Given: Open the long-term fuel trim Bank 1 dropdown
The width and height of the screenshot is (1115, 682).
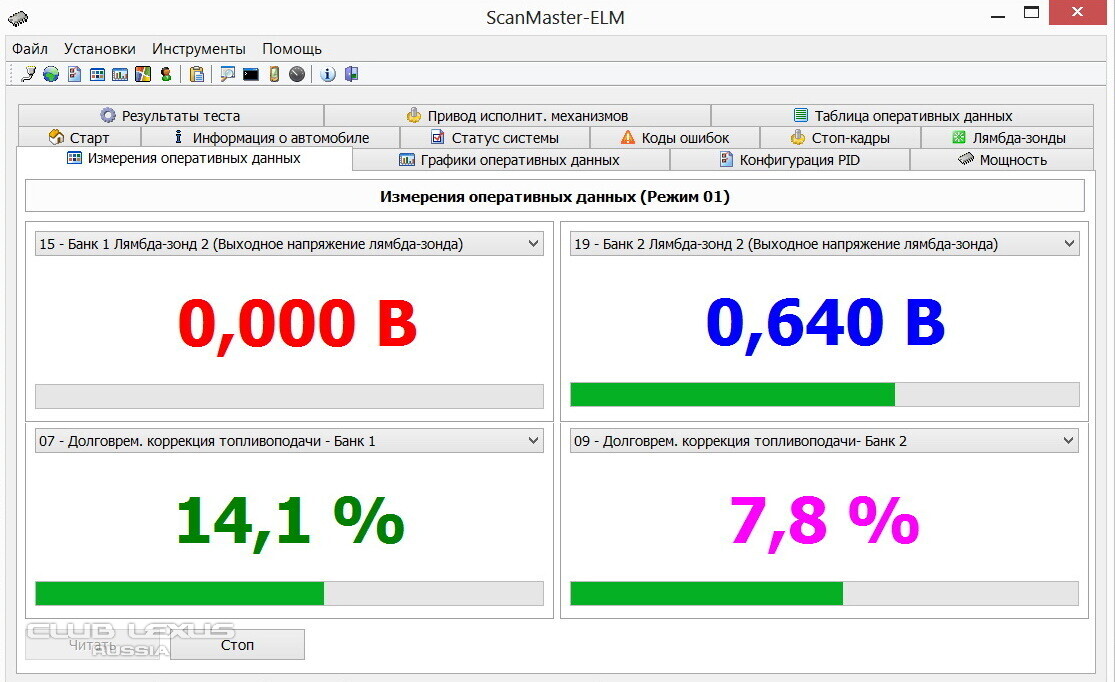Looking at the screenshot, I should tap(533, 441).
